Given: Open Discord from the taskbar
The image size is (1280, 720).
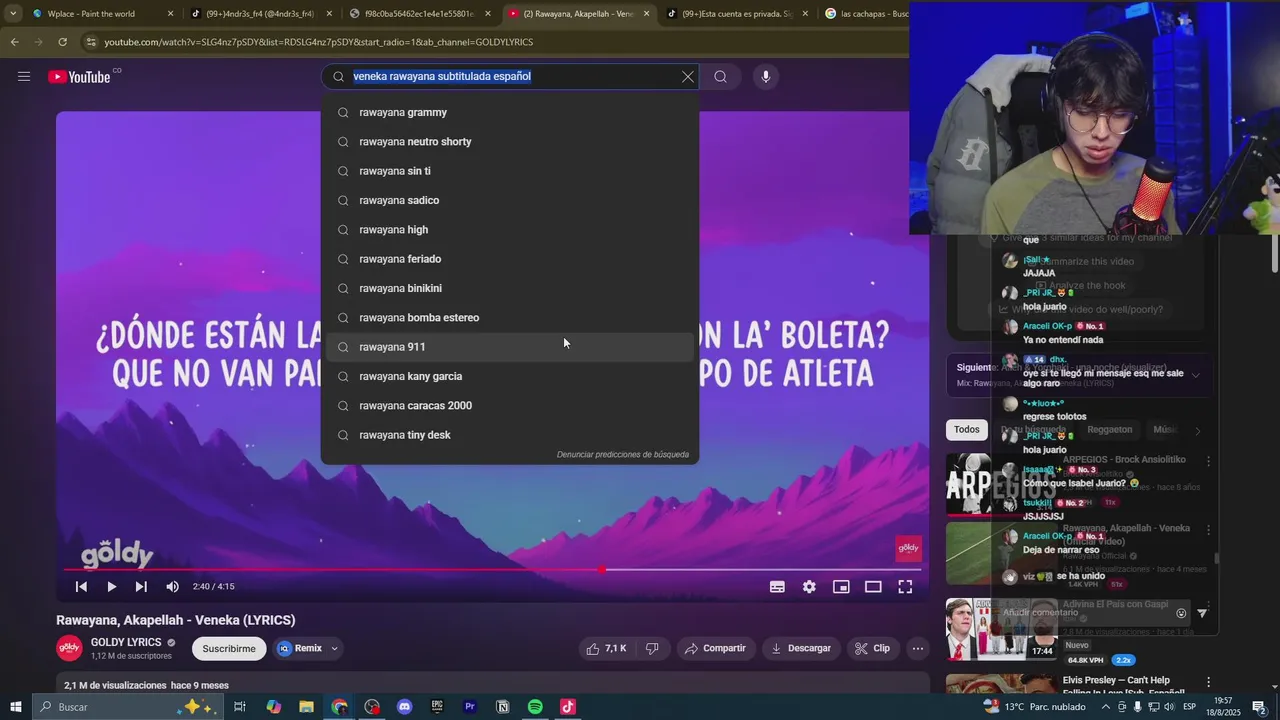Looking at the screenshot, I should pos(404,707).
